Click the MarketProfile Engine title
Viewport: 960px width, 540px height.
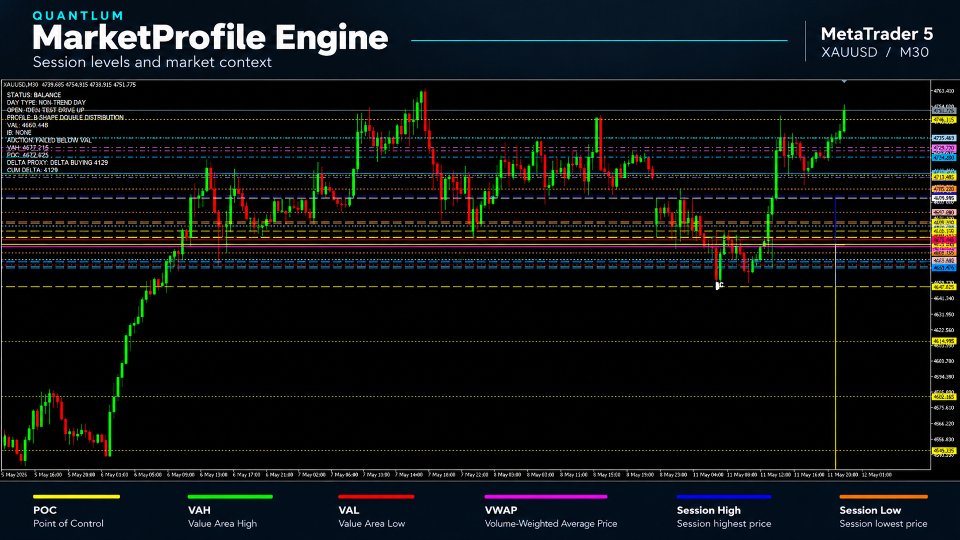click(x=210, y=37)
